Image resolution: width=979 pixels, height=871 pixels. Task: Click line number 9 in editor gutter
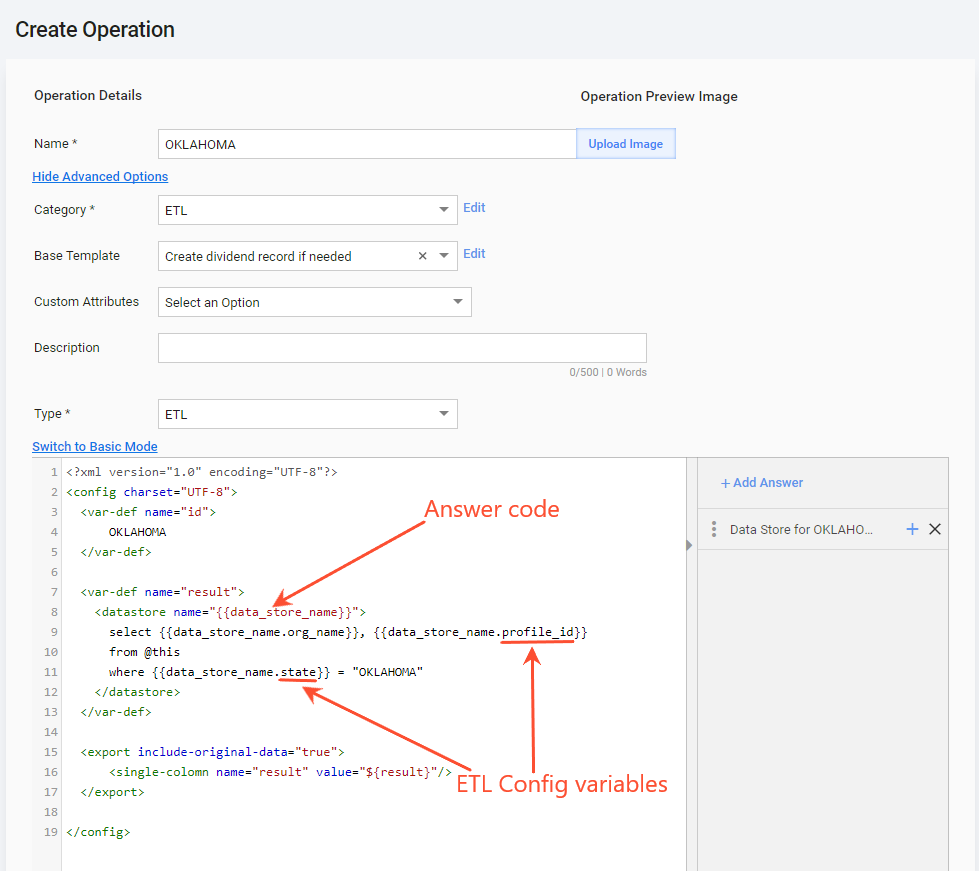[x=54, y=632]
